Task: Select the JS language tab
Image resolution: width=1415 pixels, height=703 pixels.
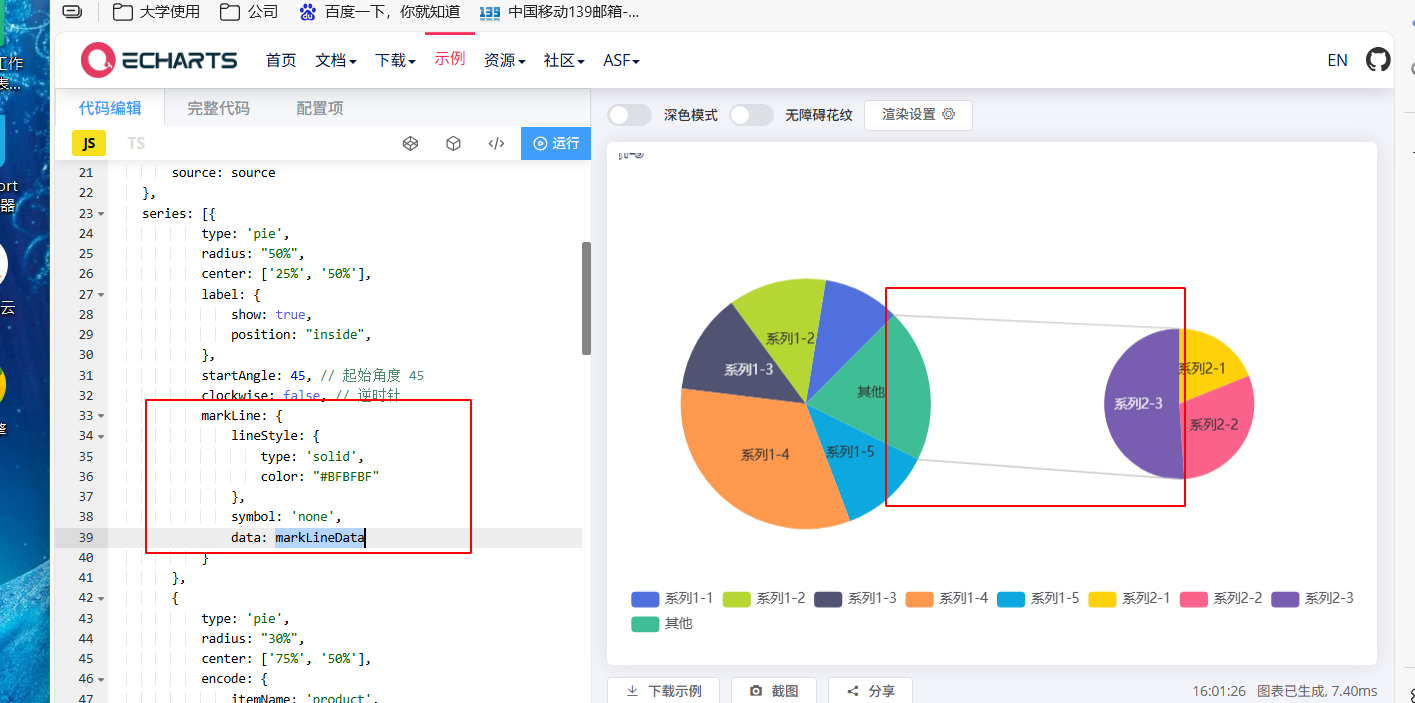Action: point(89,143)
